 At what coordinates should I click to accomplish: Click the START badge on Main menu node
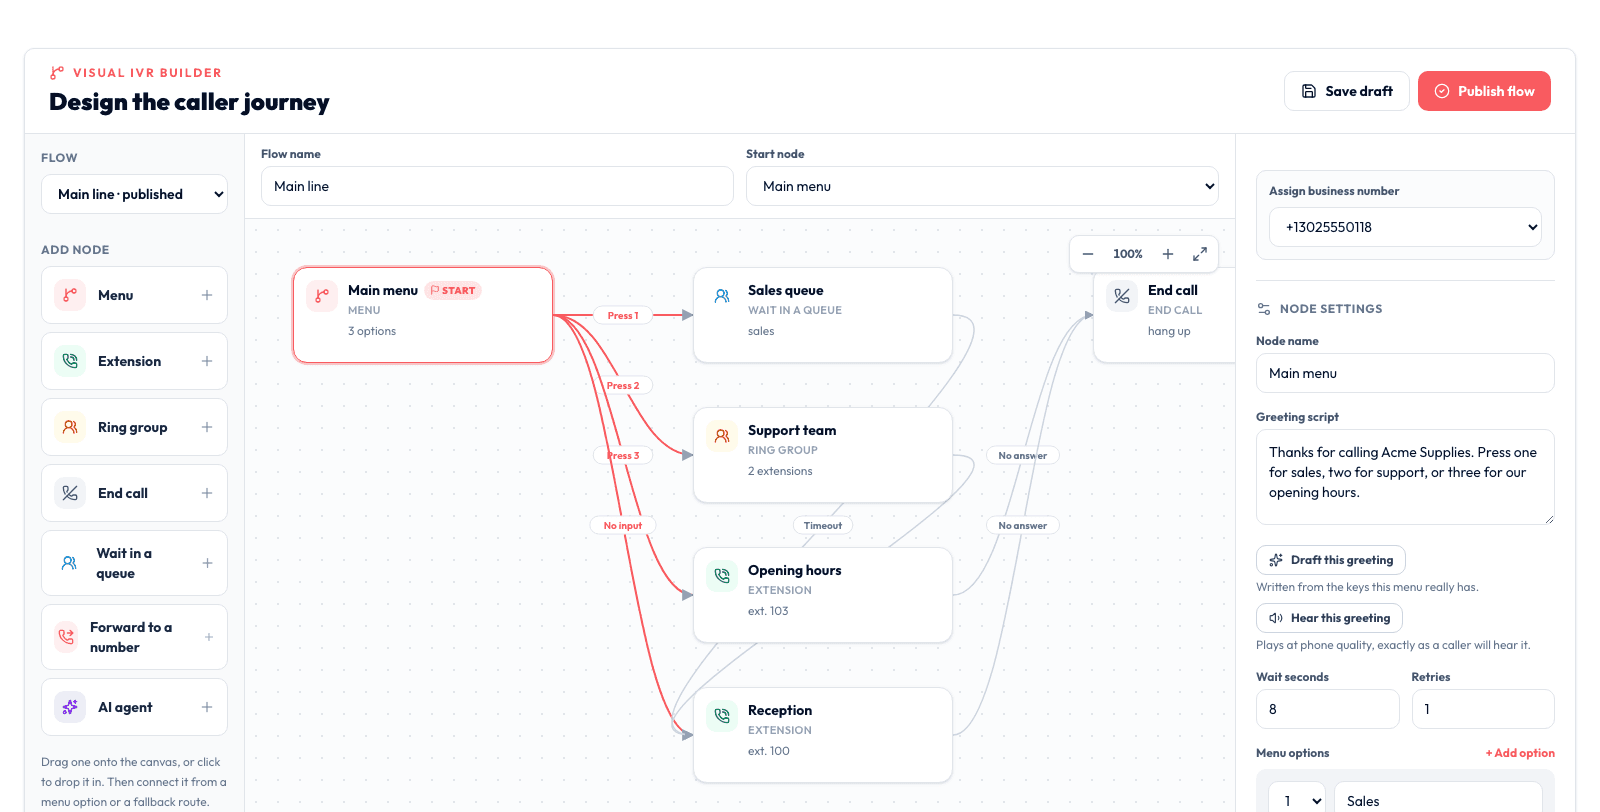tap(453, 290)
